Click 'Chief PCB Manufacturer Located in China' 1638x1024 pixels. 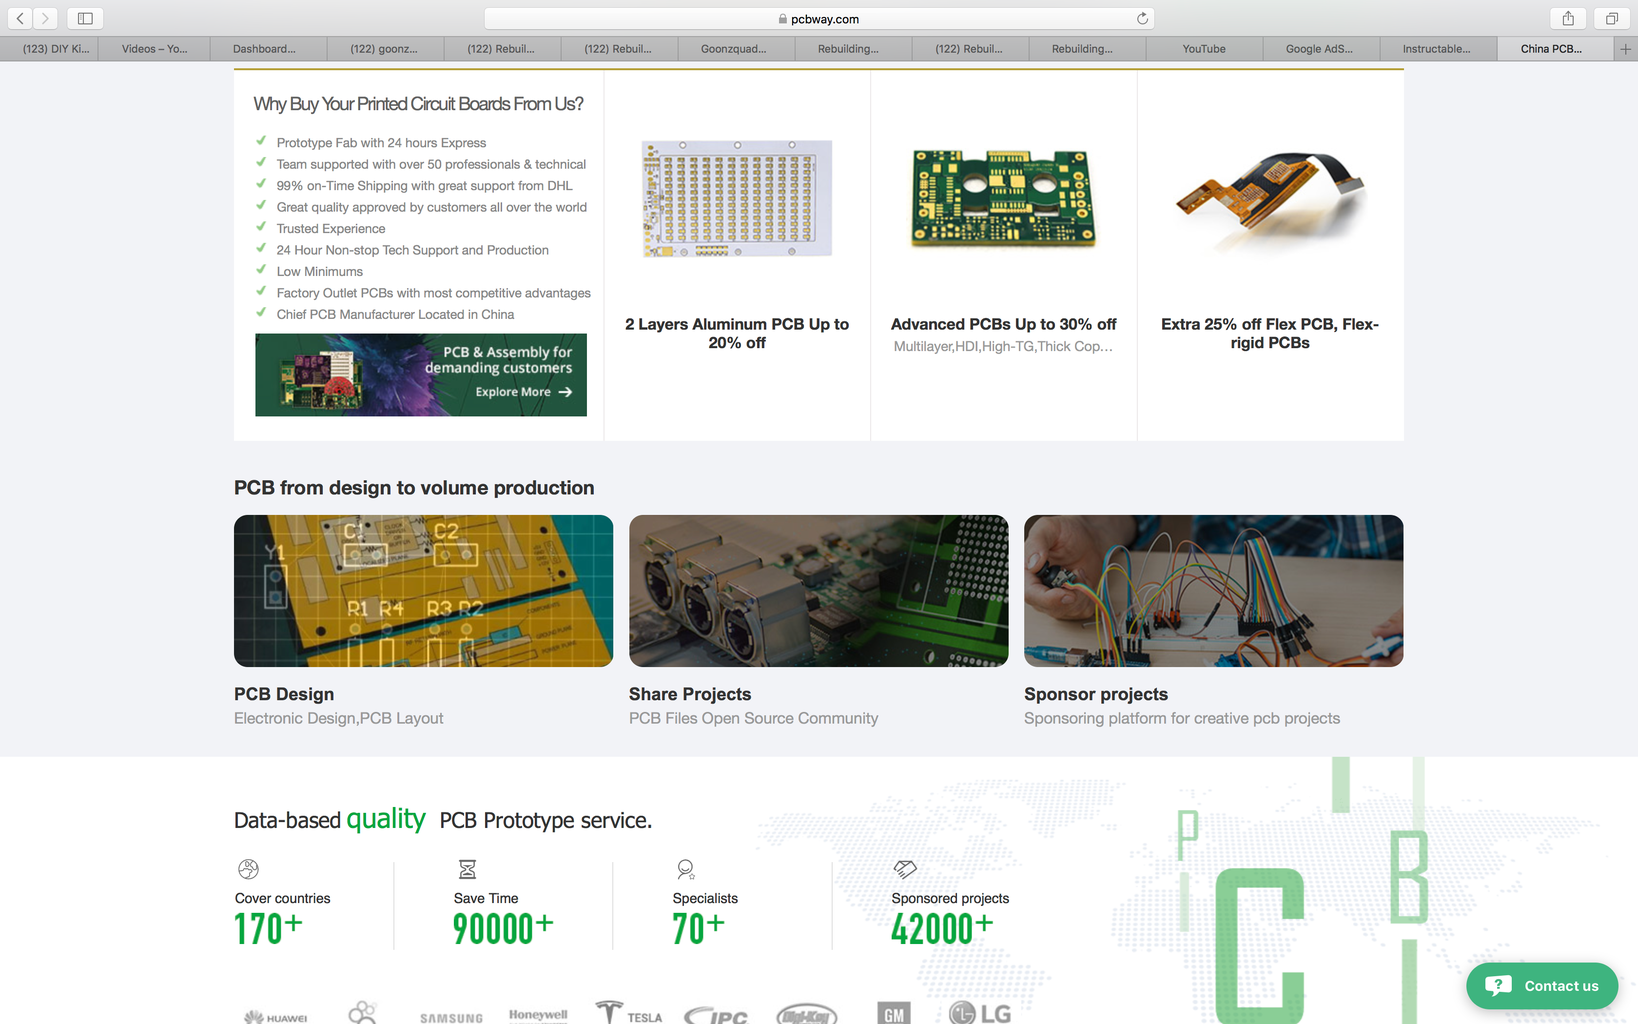tap(396, 315)
